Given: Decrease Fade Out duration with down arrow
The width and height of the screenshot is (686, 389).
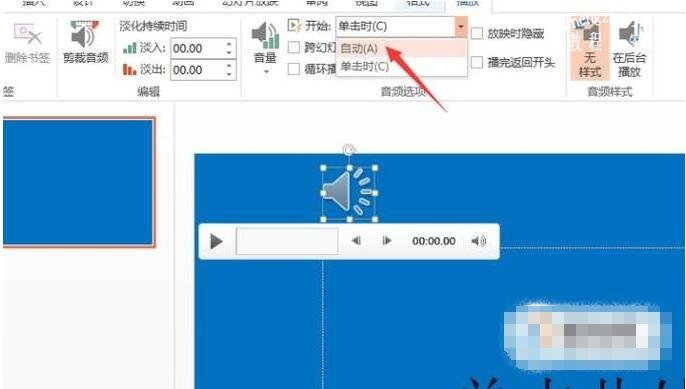Looking at the screenshot, I should 230,75.
